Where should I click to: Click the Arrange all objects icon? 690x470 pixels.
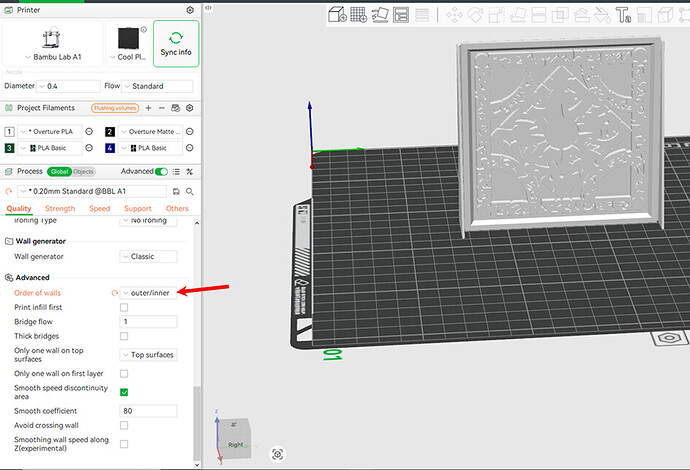[x=401, y=15]
